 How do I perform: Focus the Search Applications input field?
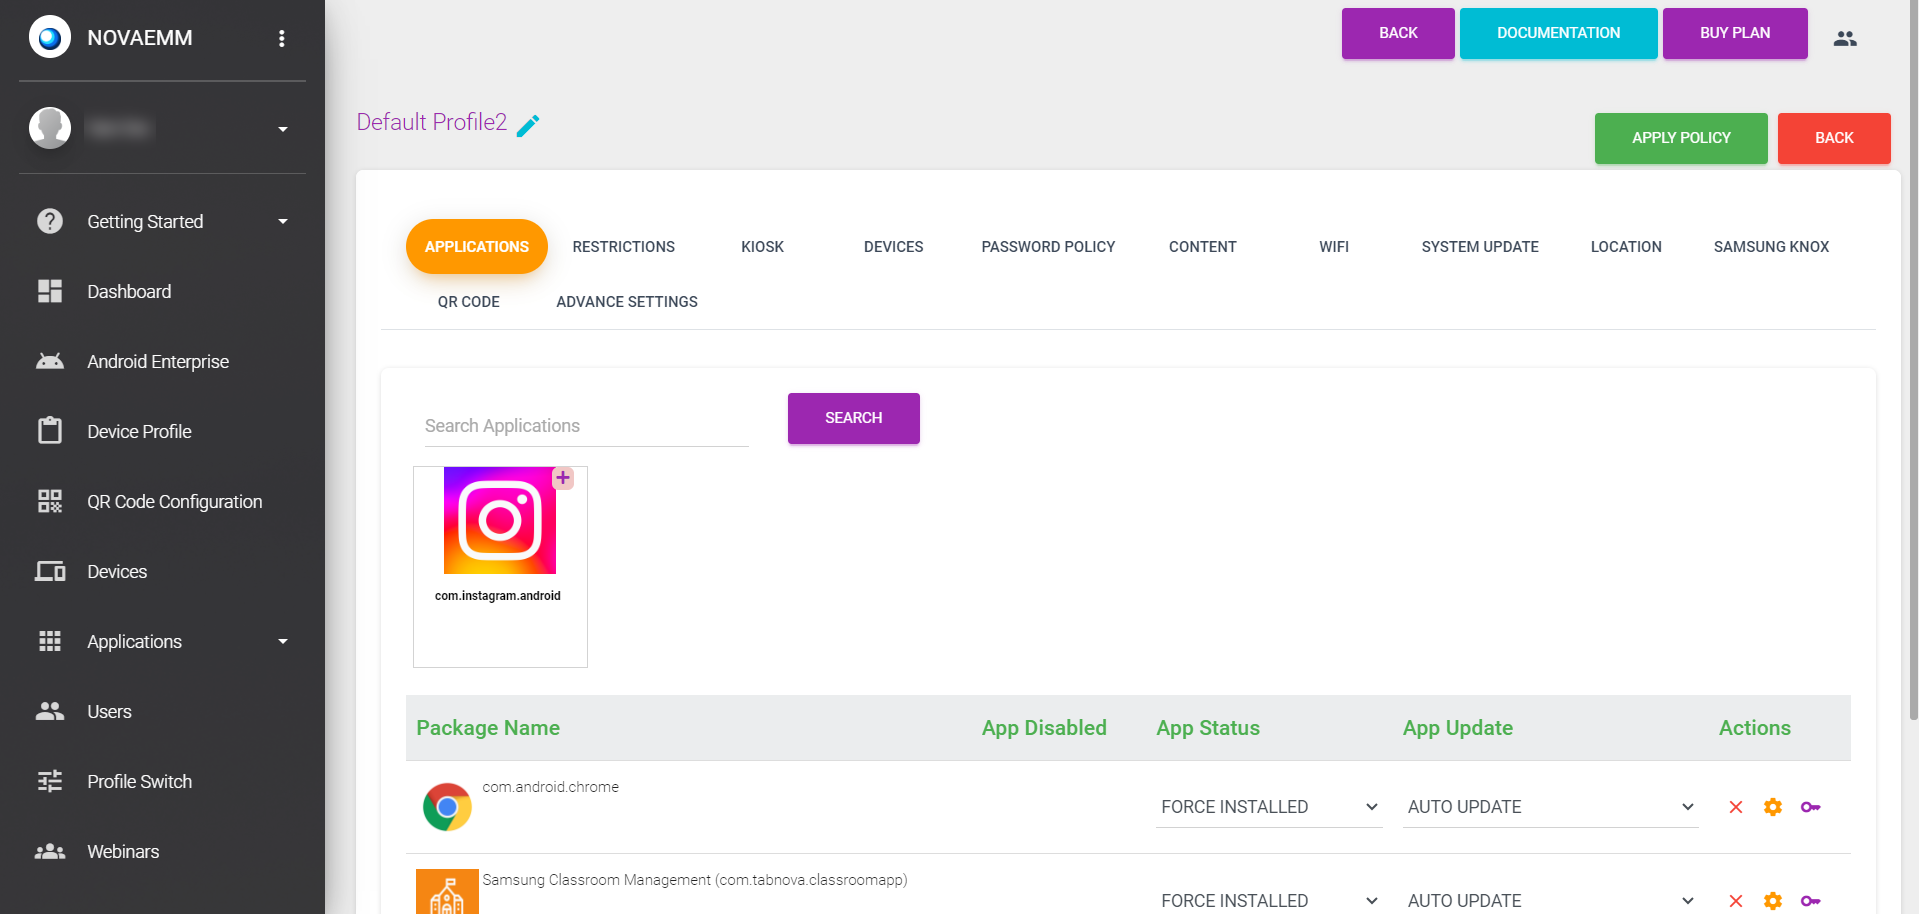(586, 426)
